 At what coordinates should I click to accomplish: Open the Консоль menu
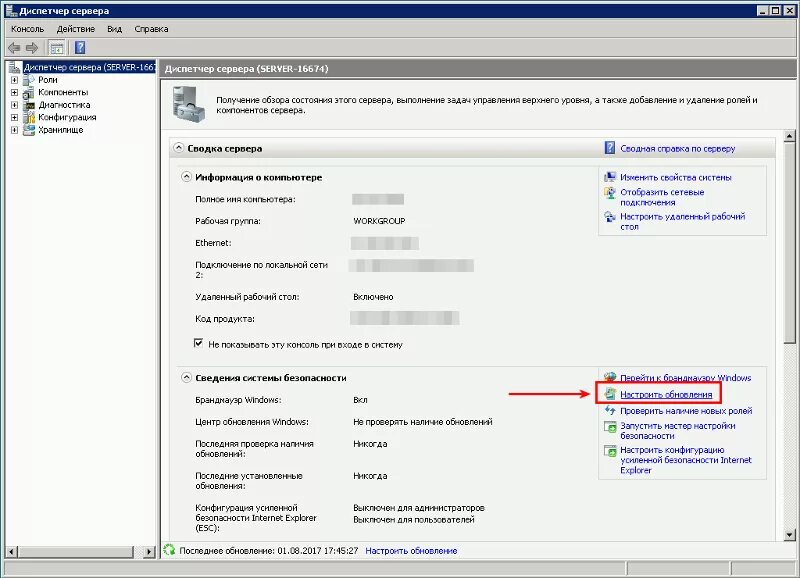click(28, 29)
